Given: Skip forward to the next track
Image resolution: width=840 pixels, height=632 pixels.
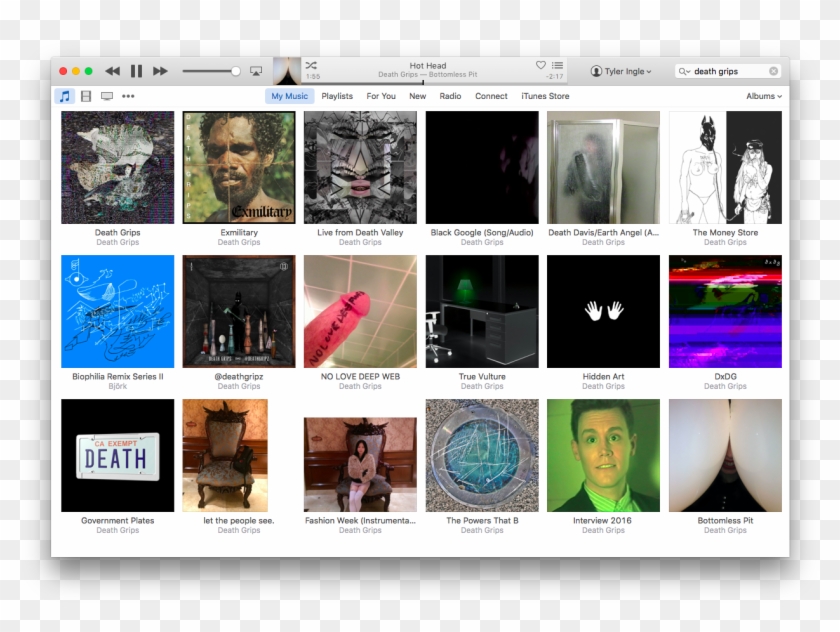Looking at the screenshot, I should point(160,71).
